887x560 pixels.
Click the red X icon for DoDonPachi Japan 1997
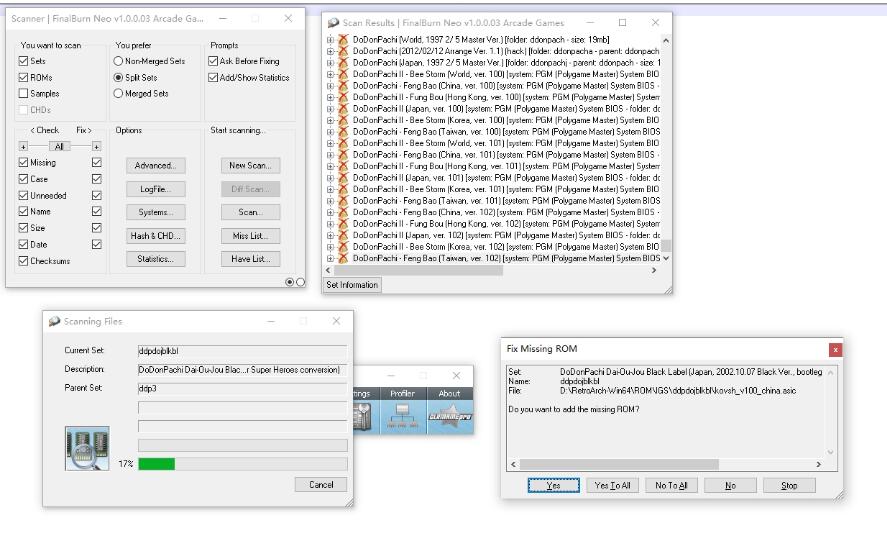click(x=343, y=62)
